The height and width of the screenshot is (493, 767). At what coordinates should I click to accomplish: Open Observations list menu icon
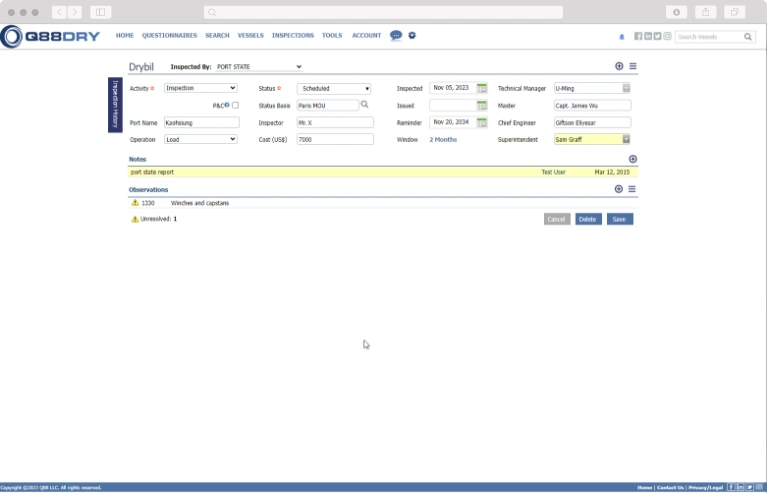tap(632, 189)
